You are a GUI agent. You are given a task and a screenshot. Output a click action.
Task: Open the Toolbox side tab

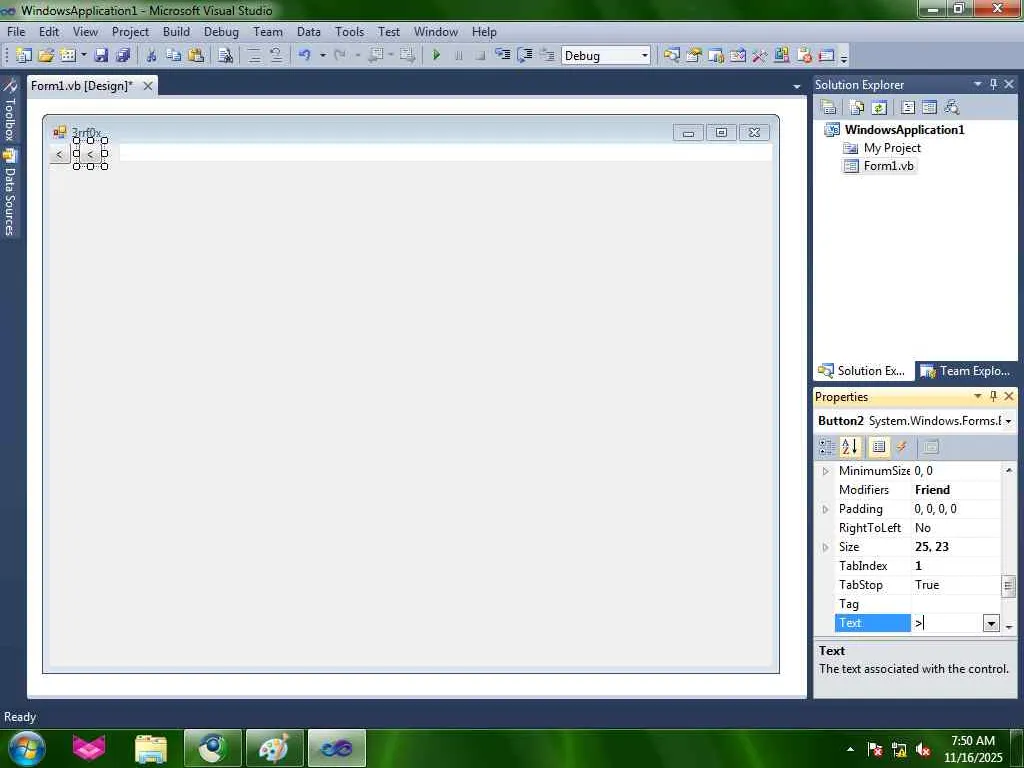pyautogui.click(x=10, y=110)
